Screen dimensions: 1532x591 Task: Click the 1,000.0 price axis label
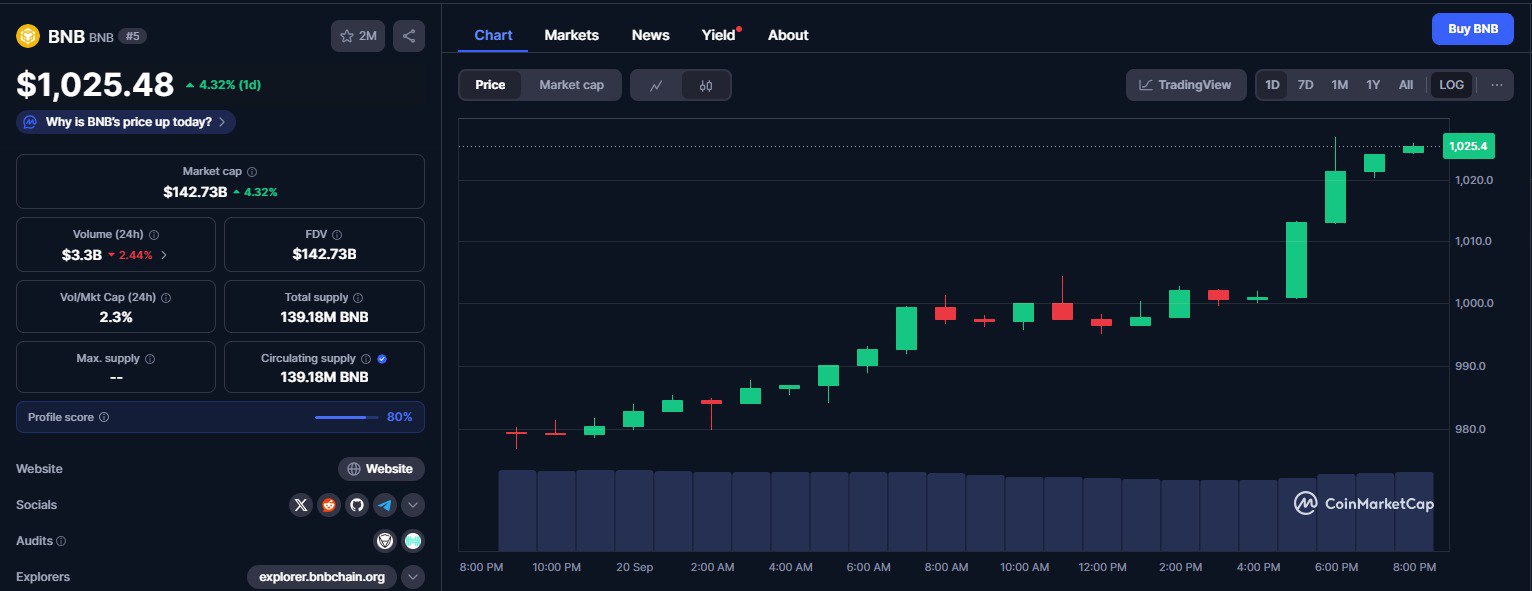(1476, 303)
